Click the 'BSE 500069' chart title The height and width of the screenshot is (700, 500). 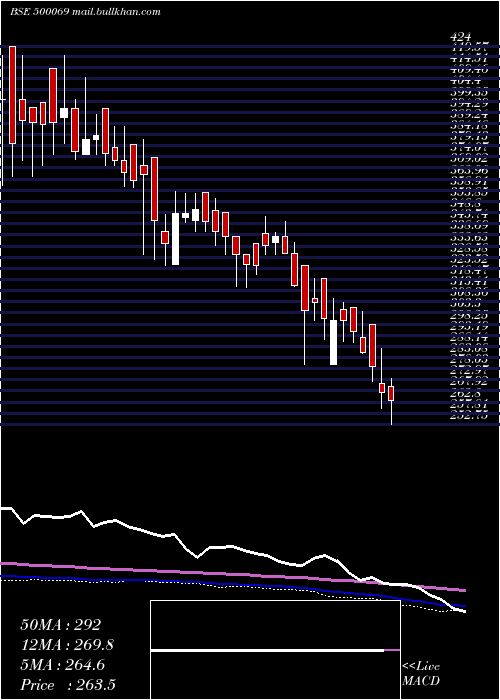39,12
